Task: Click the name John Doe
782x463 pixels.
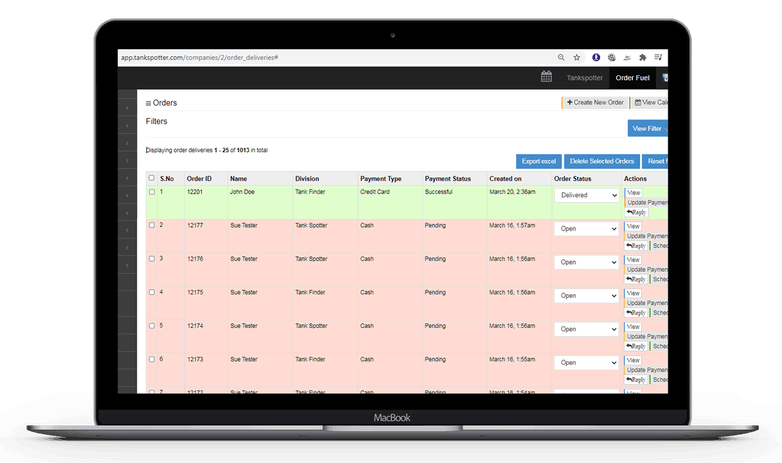Action: tap(242, 192)
